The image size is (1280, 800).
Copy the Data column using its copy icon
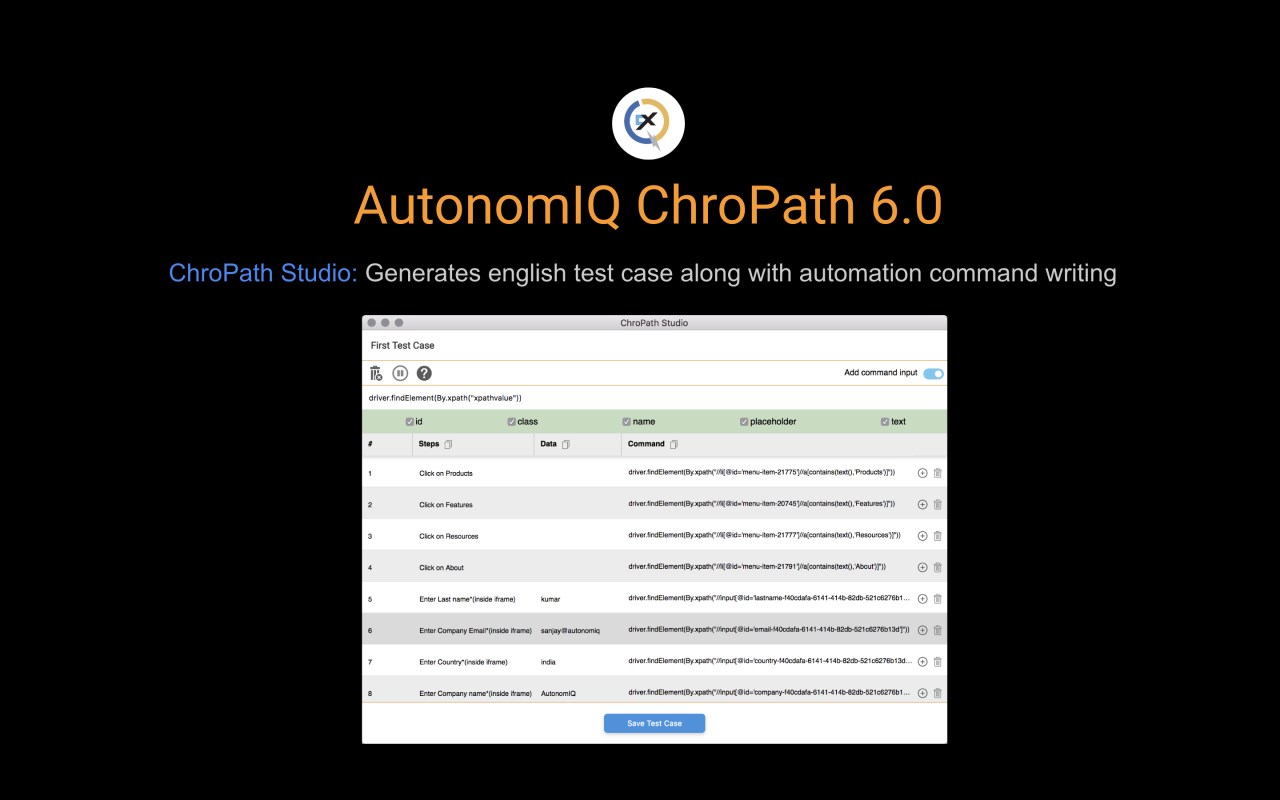pyautogui.click(x=566, y=444)
